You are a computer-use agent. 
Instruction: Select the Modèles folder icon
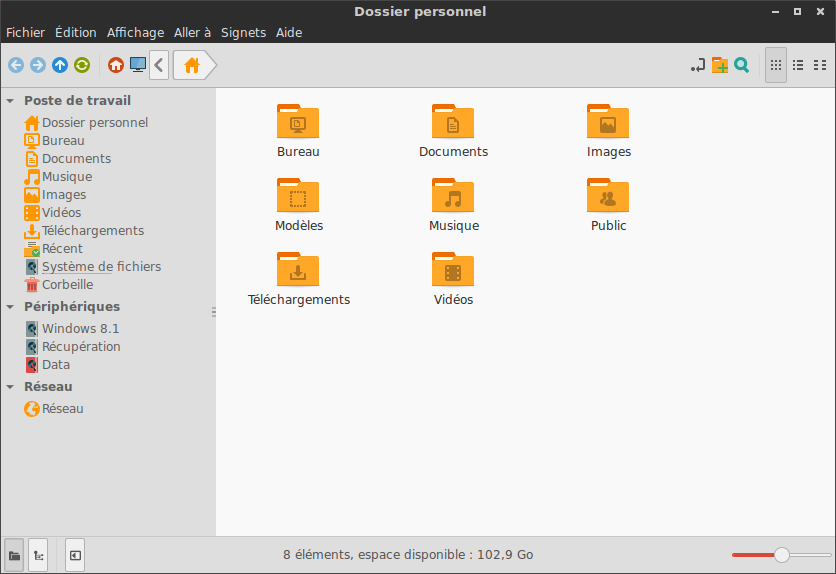(298, 196)
